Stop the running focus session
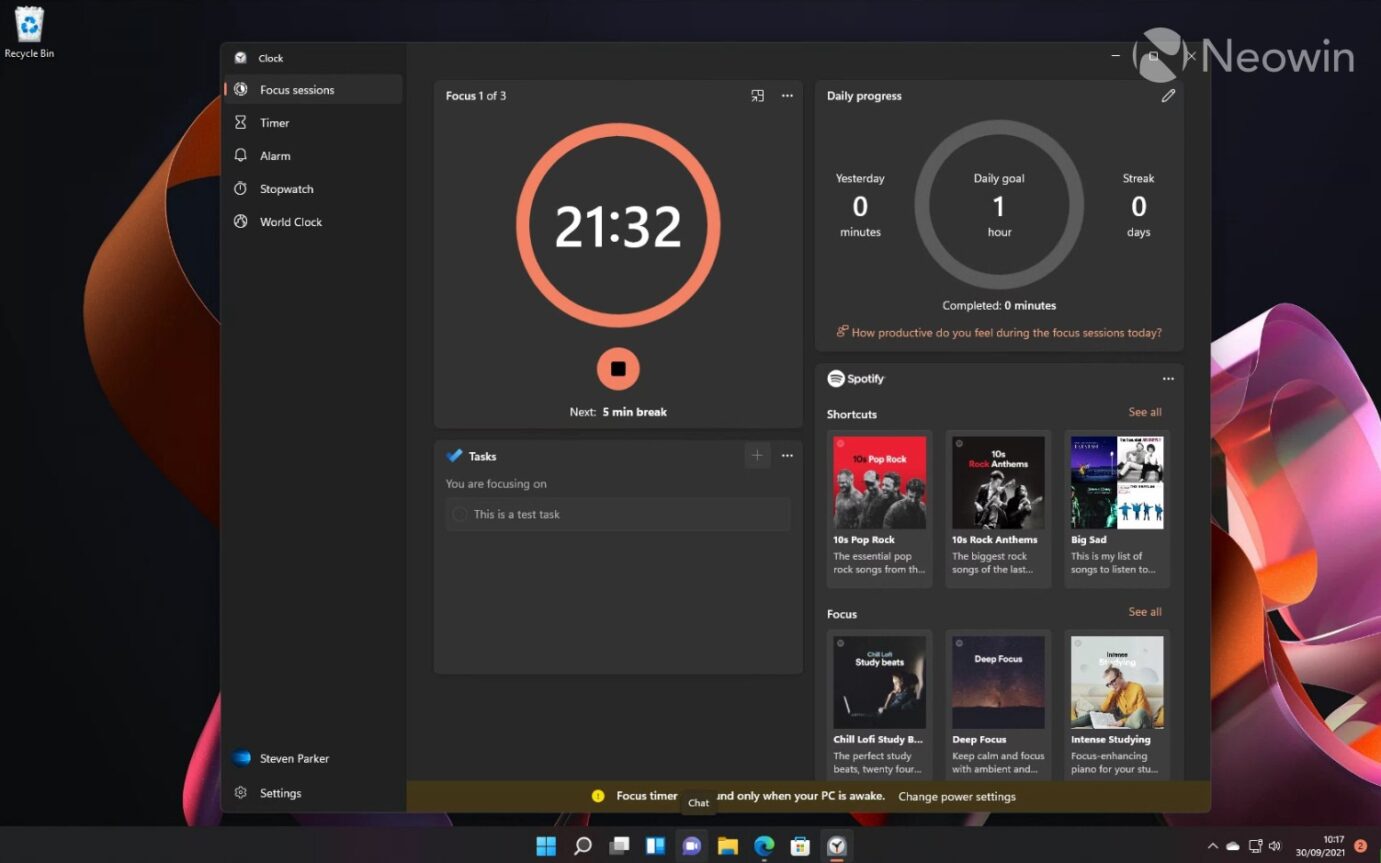1381x863 pixels. pyautogui.click(x=618, y=368)
